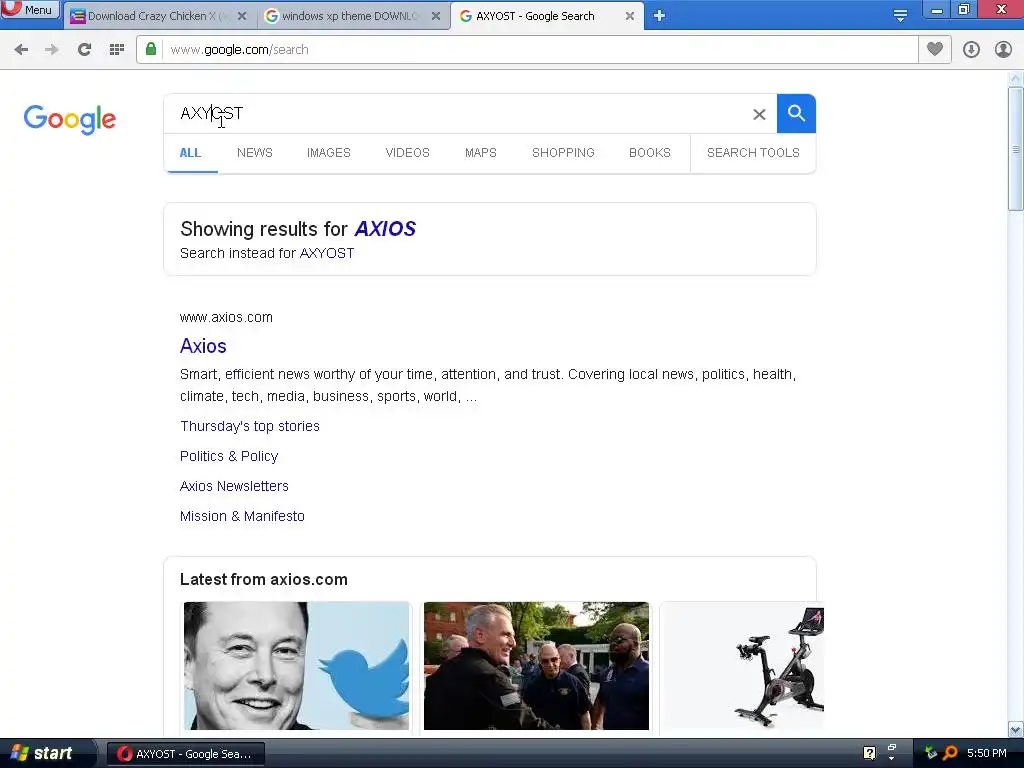Open the Twitter bird story thumbnail
This screenshot has width=1024, height=768.
pyautogui.click(x=296, y=665)
